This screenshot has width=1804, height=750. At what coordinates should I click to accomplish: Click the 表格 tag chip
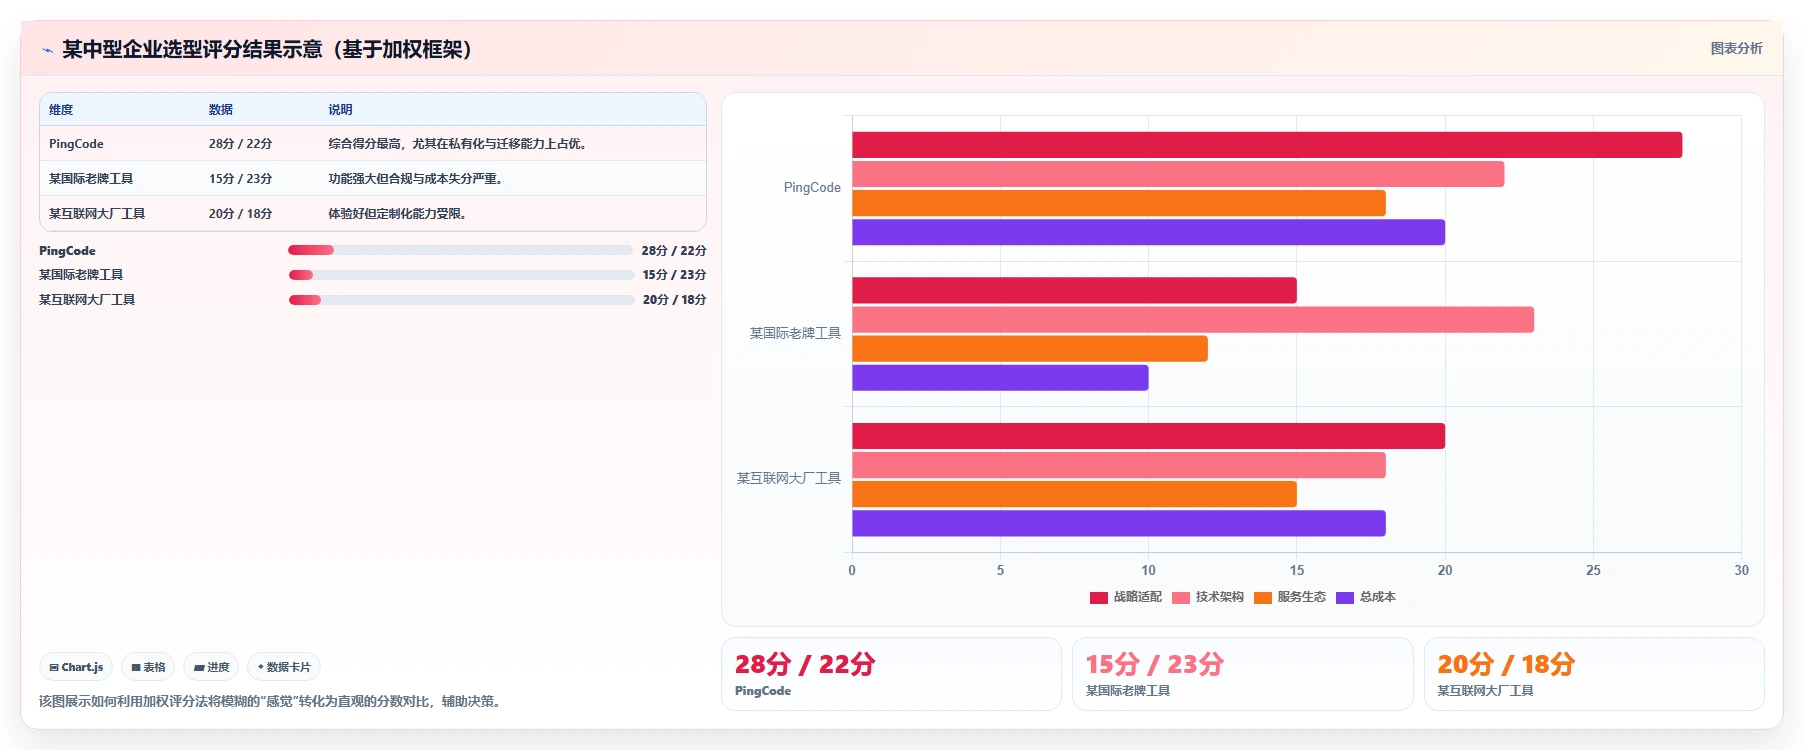(x=148, y=667)
